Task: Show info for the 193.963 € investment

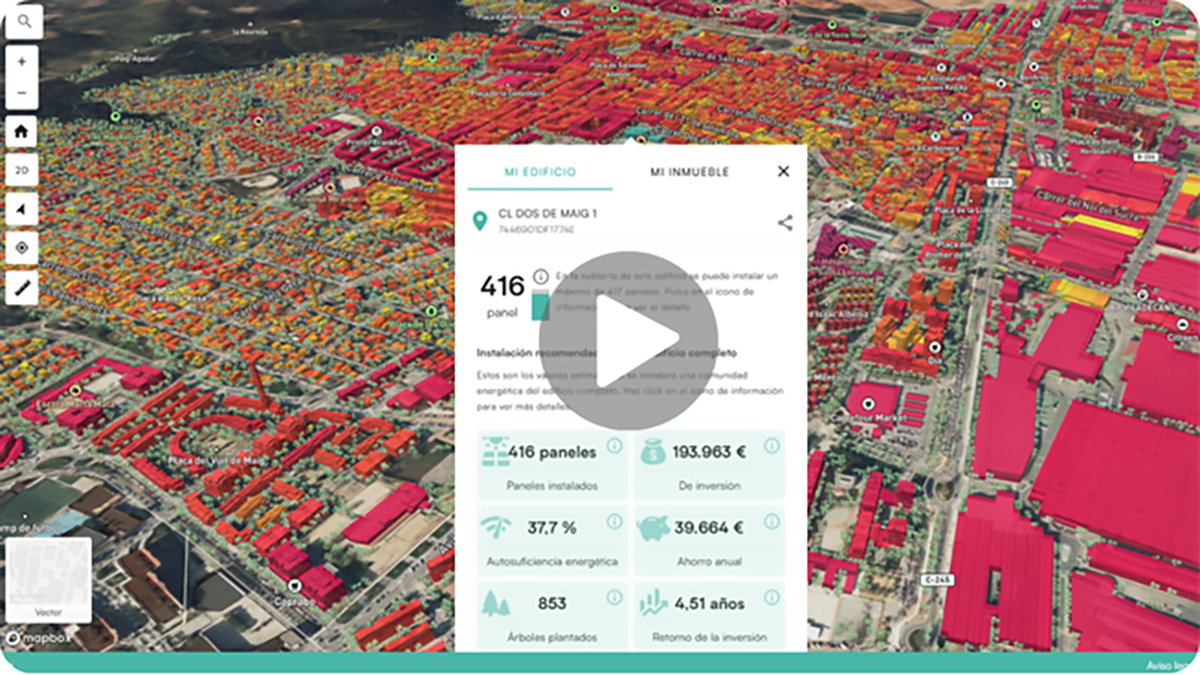Action: 771,446
